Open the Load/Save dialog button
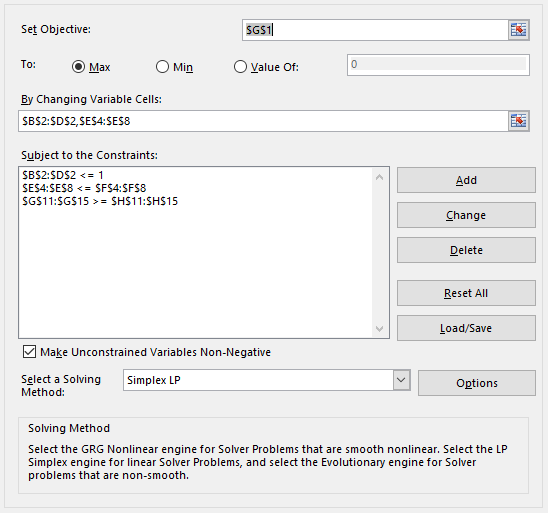This screenshot has height=513, width=548. pos(466,328)
